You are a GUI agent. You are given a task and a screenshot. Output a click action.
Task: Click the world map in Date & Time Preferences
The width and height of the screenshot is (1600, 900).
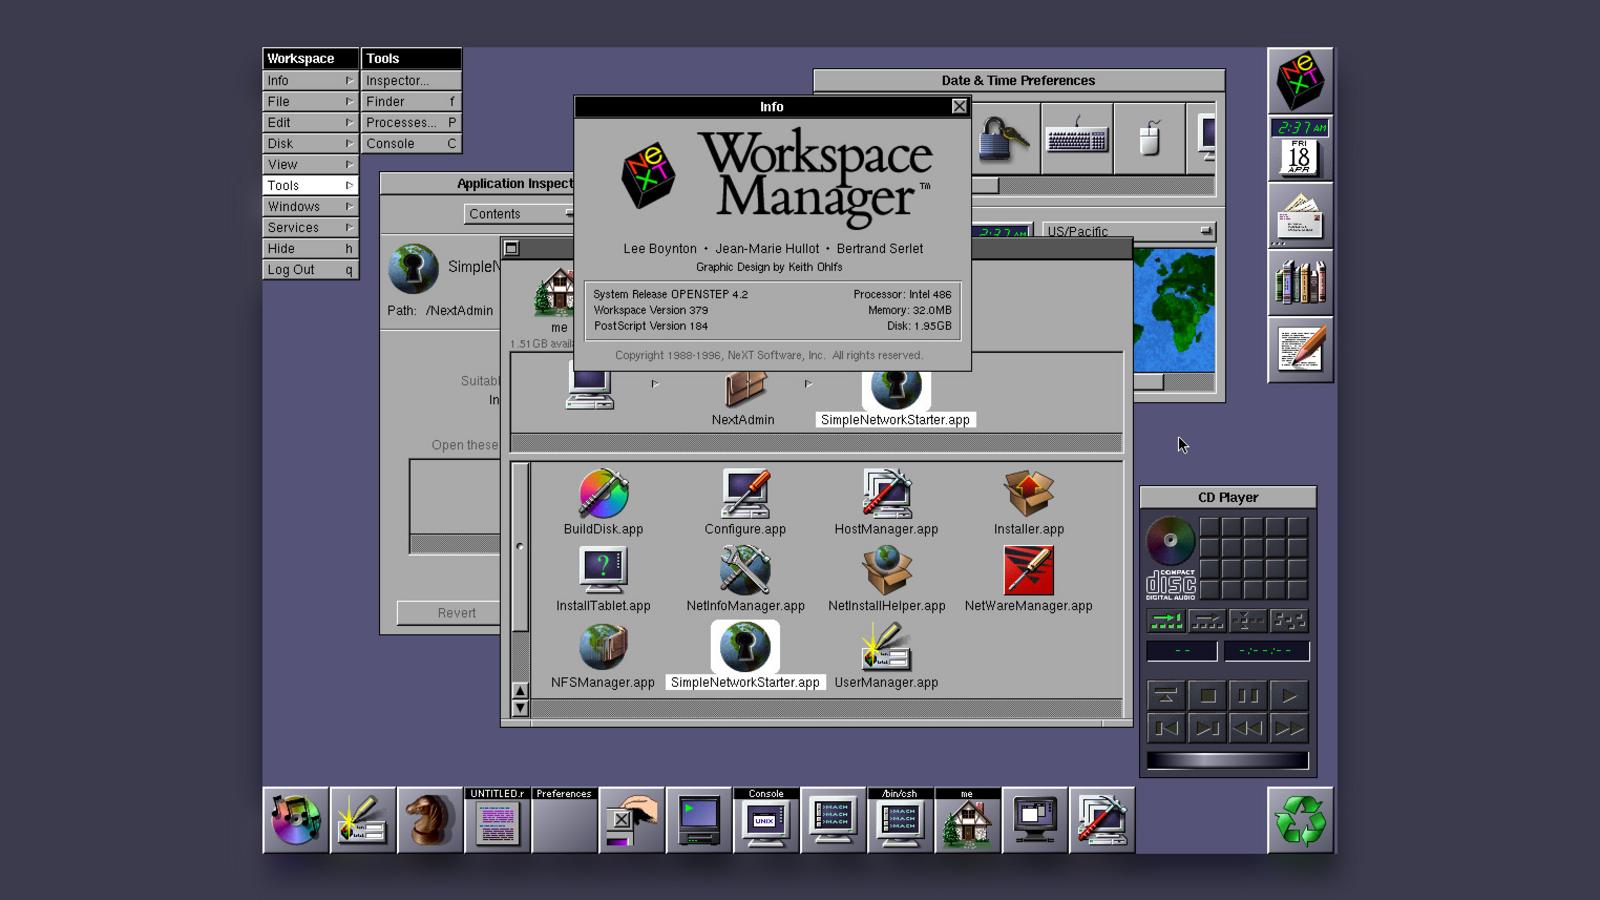pos(1174,310)
